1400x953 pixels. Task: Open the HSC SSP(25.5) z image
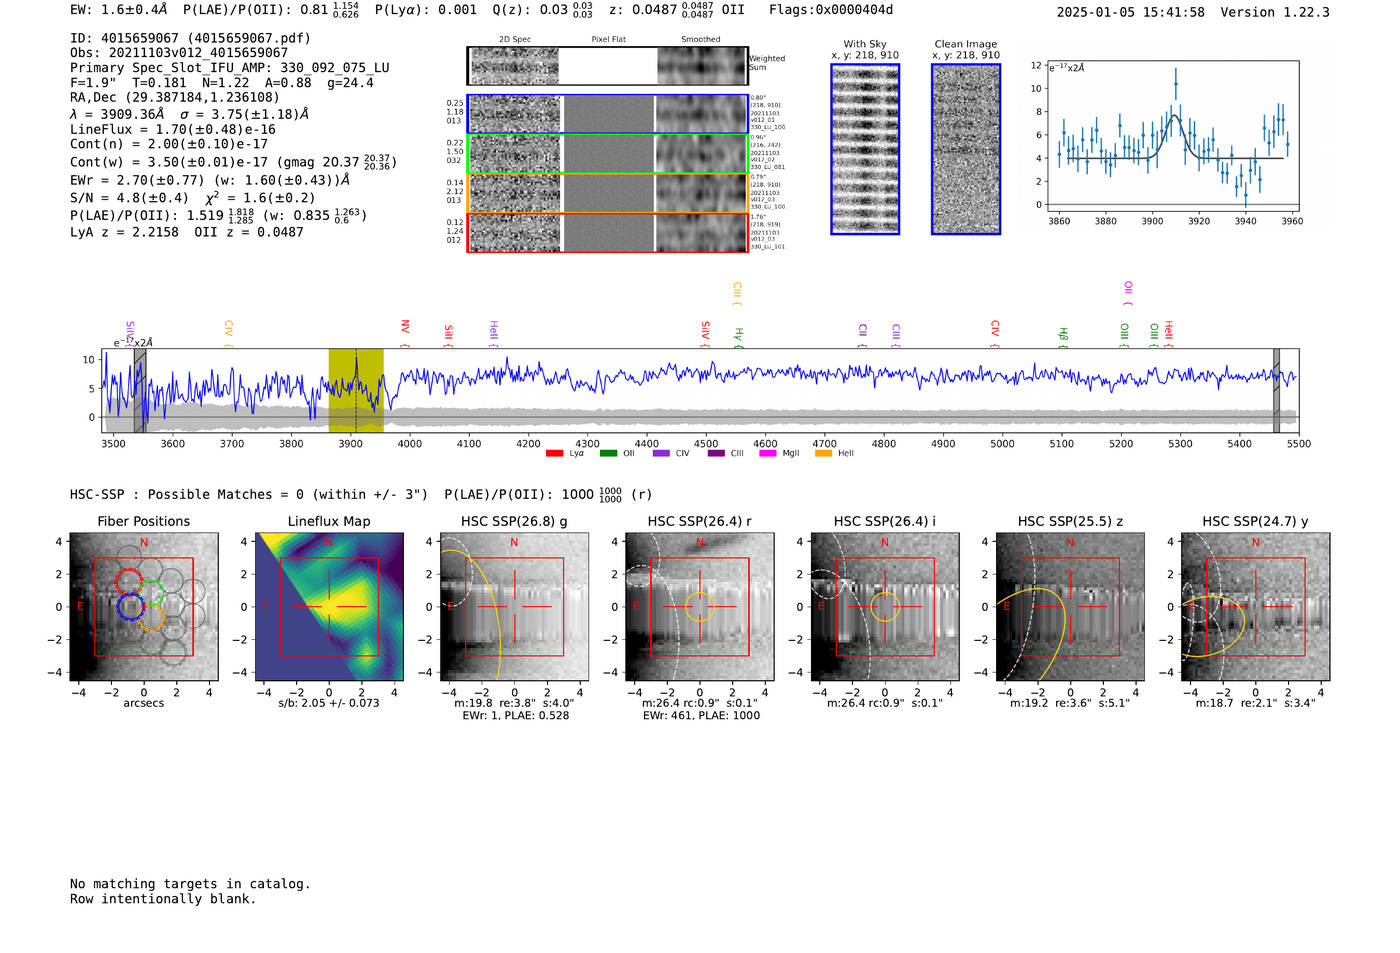coord(1070,607)
